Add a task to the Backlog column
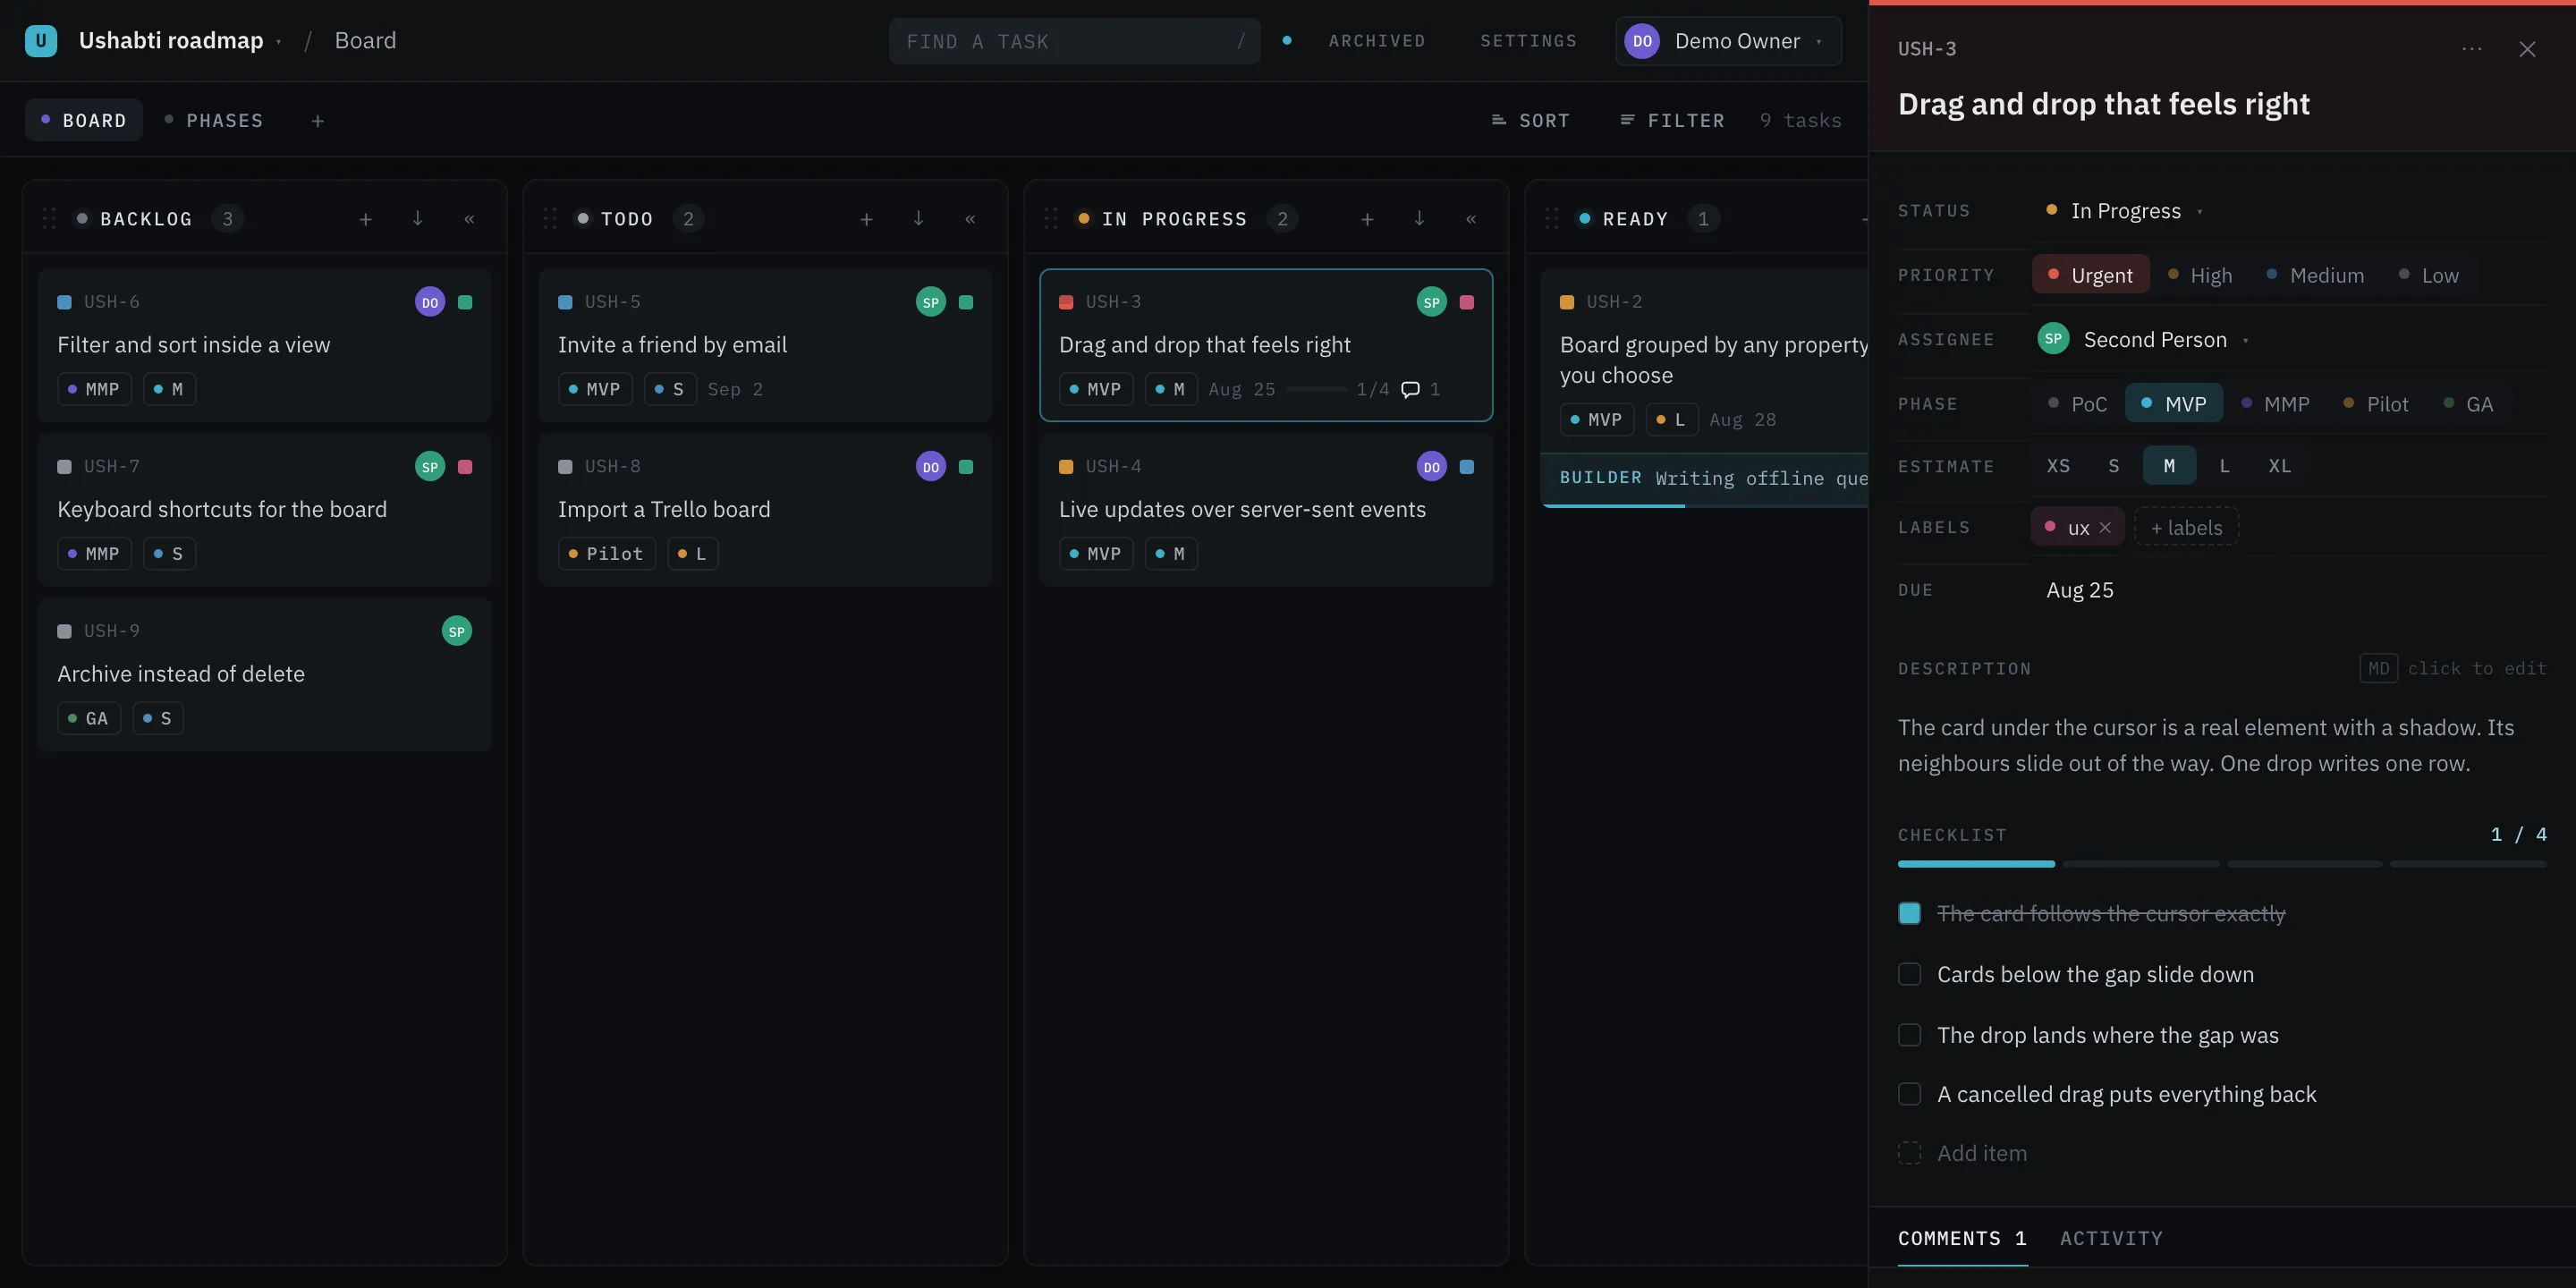This screenshot has width=2576, height=1288. pos(366,219)
